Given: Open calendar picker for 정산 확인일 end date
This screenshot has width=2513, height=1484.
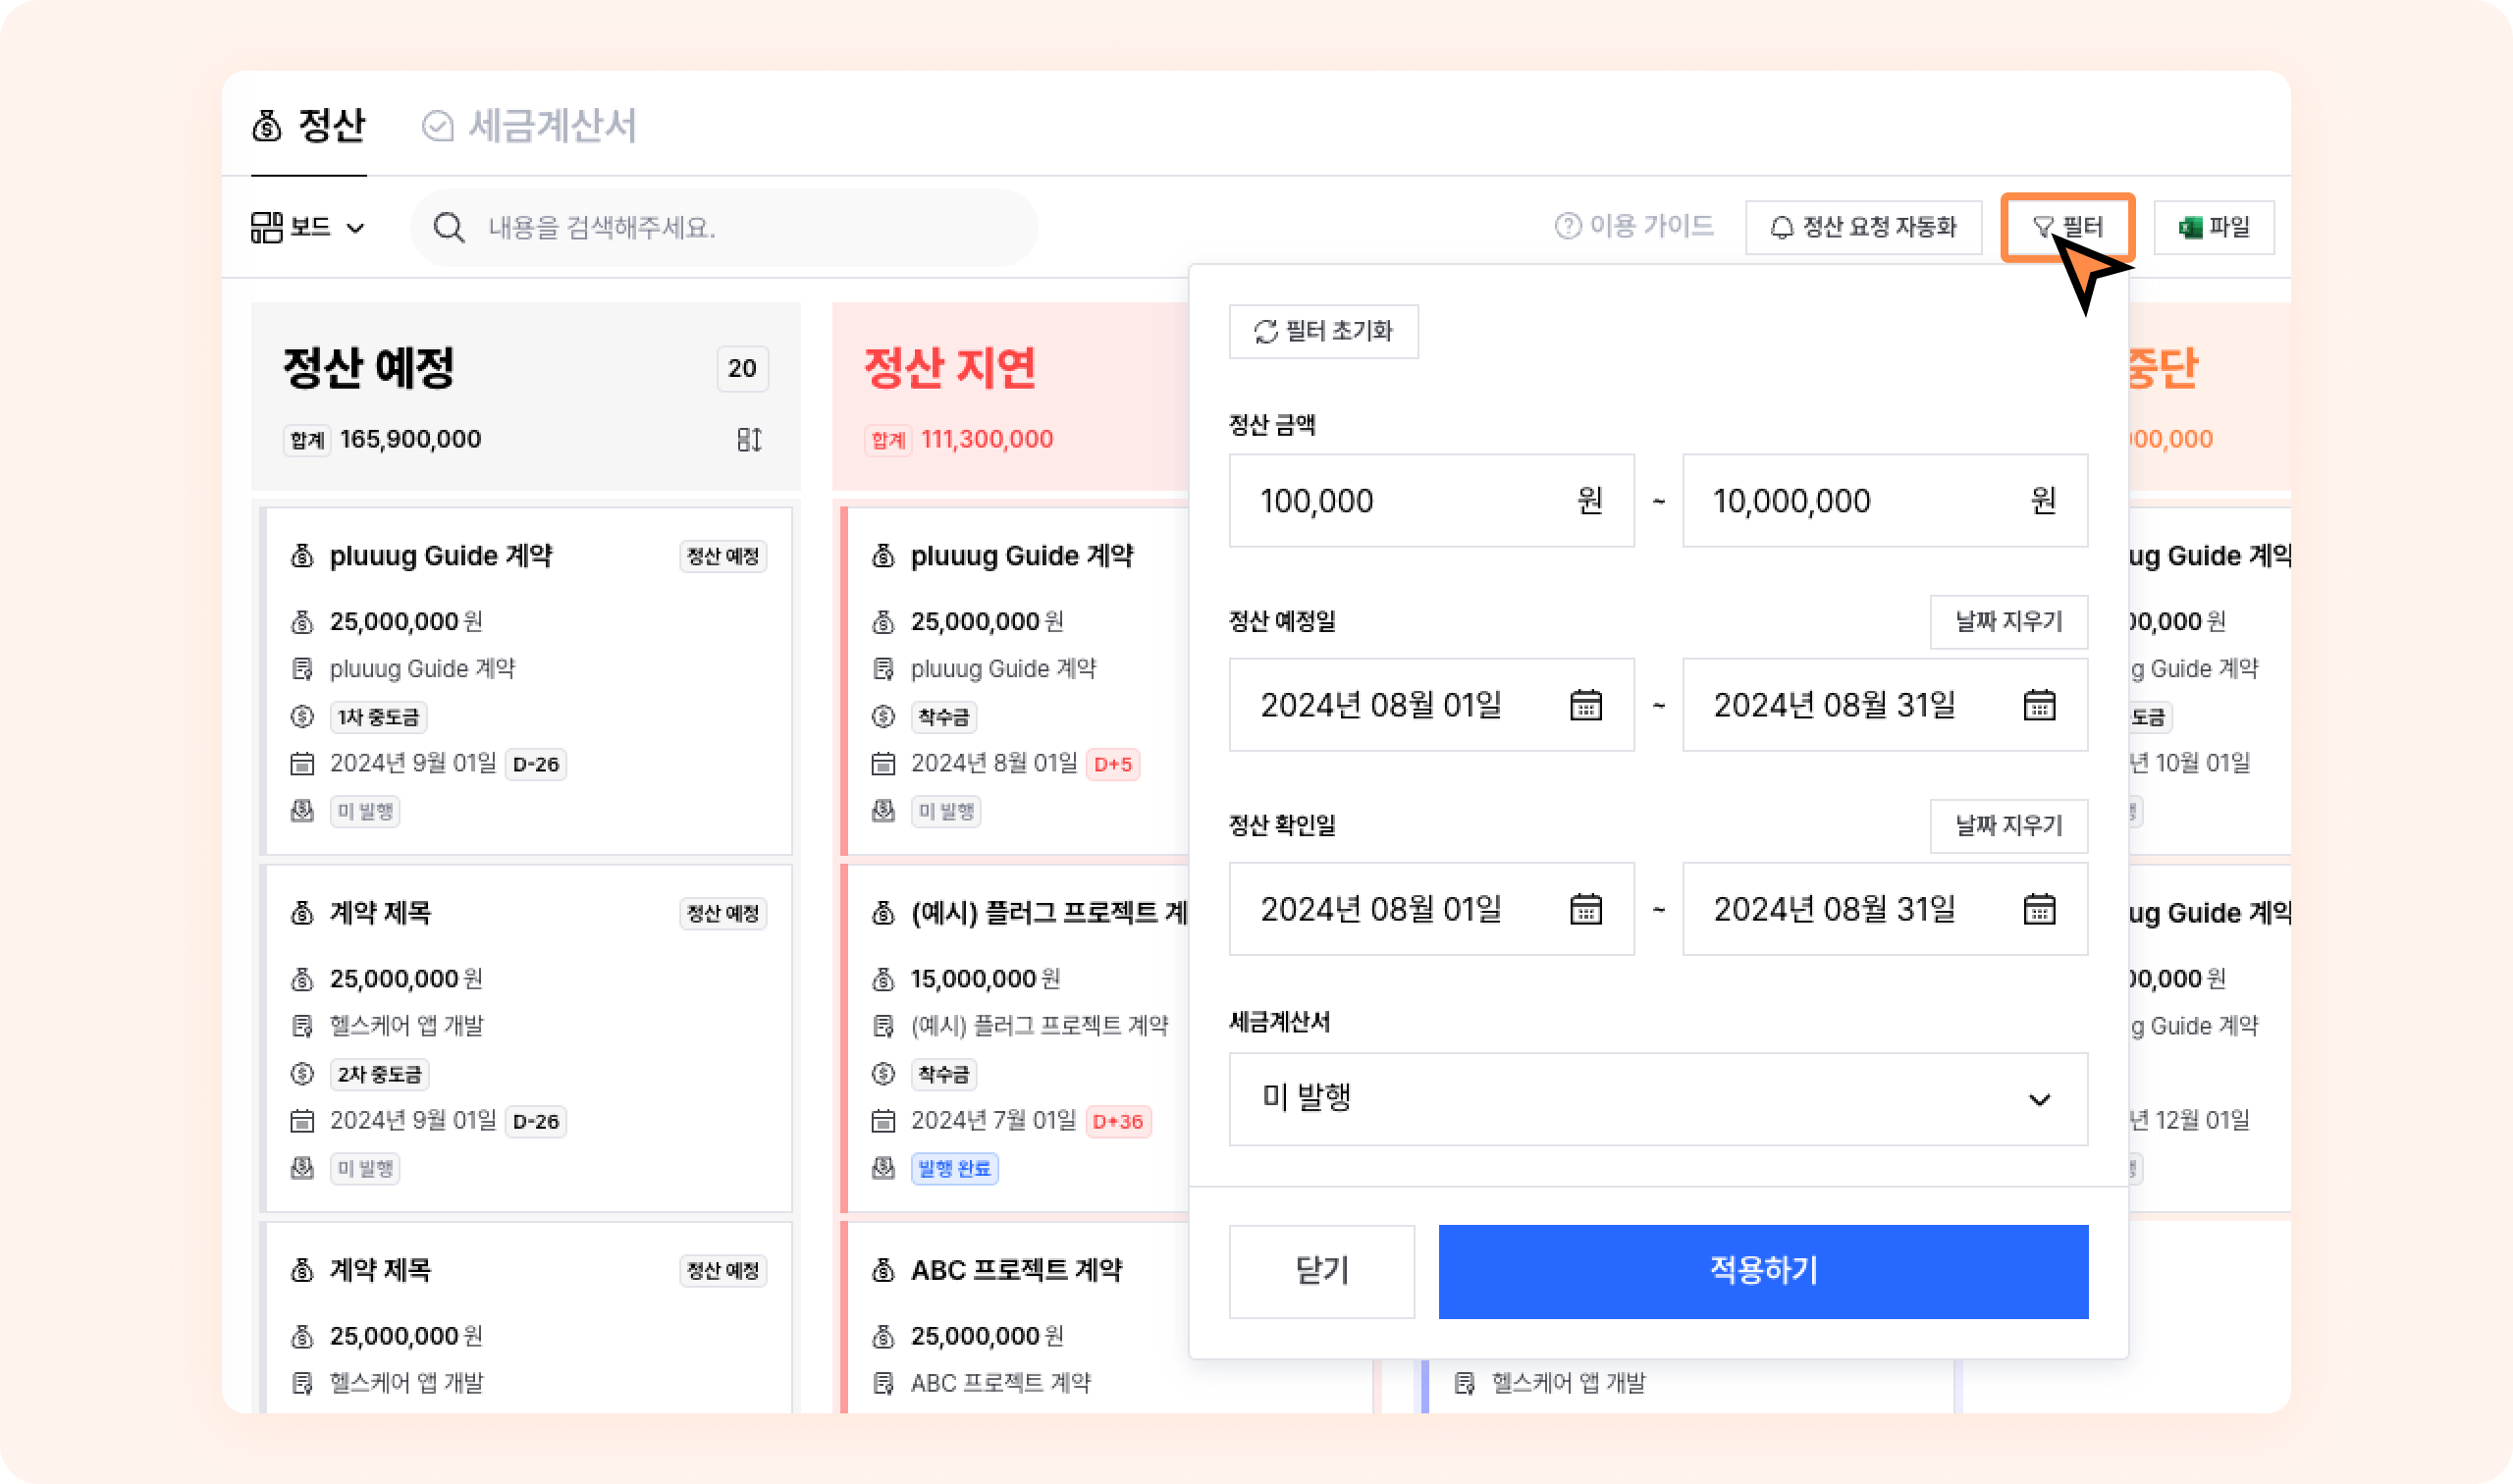Looking at the screenshot, I should tap(2038, 909).
